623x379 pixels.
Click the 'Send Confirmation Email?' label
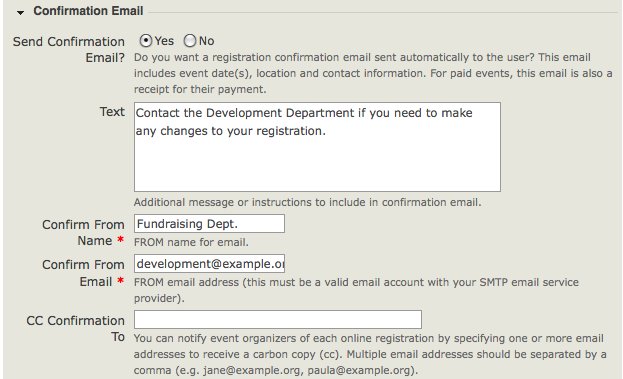point(69,50)
